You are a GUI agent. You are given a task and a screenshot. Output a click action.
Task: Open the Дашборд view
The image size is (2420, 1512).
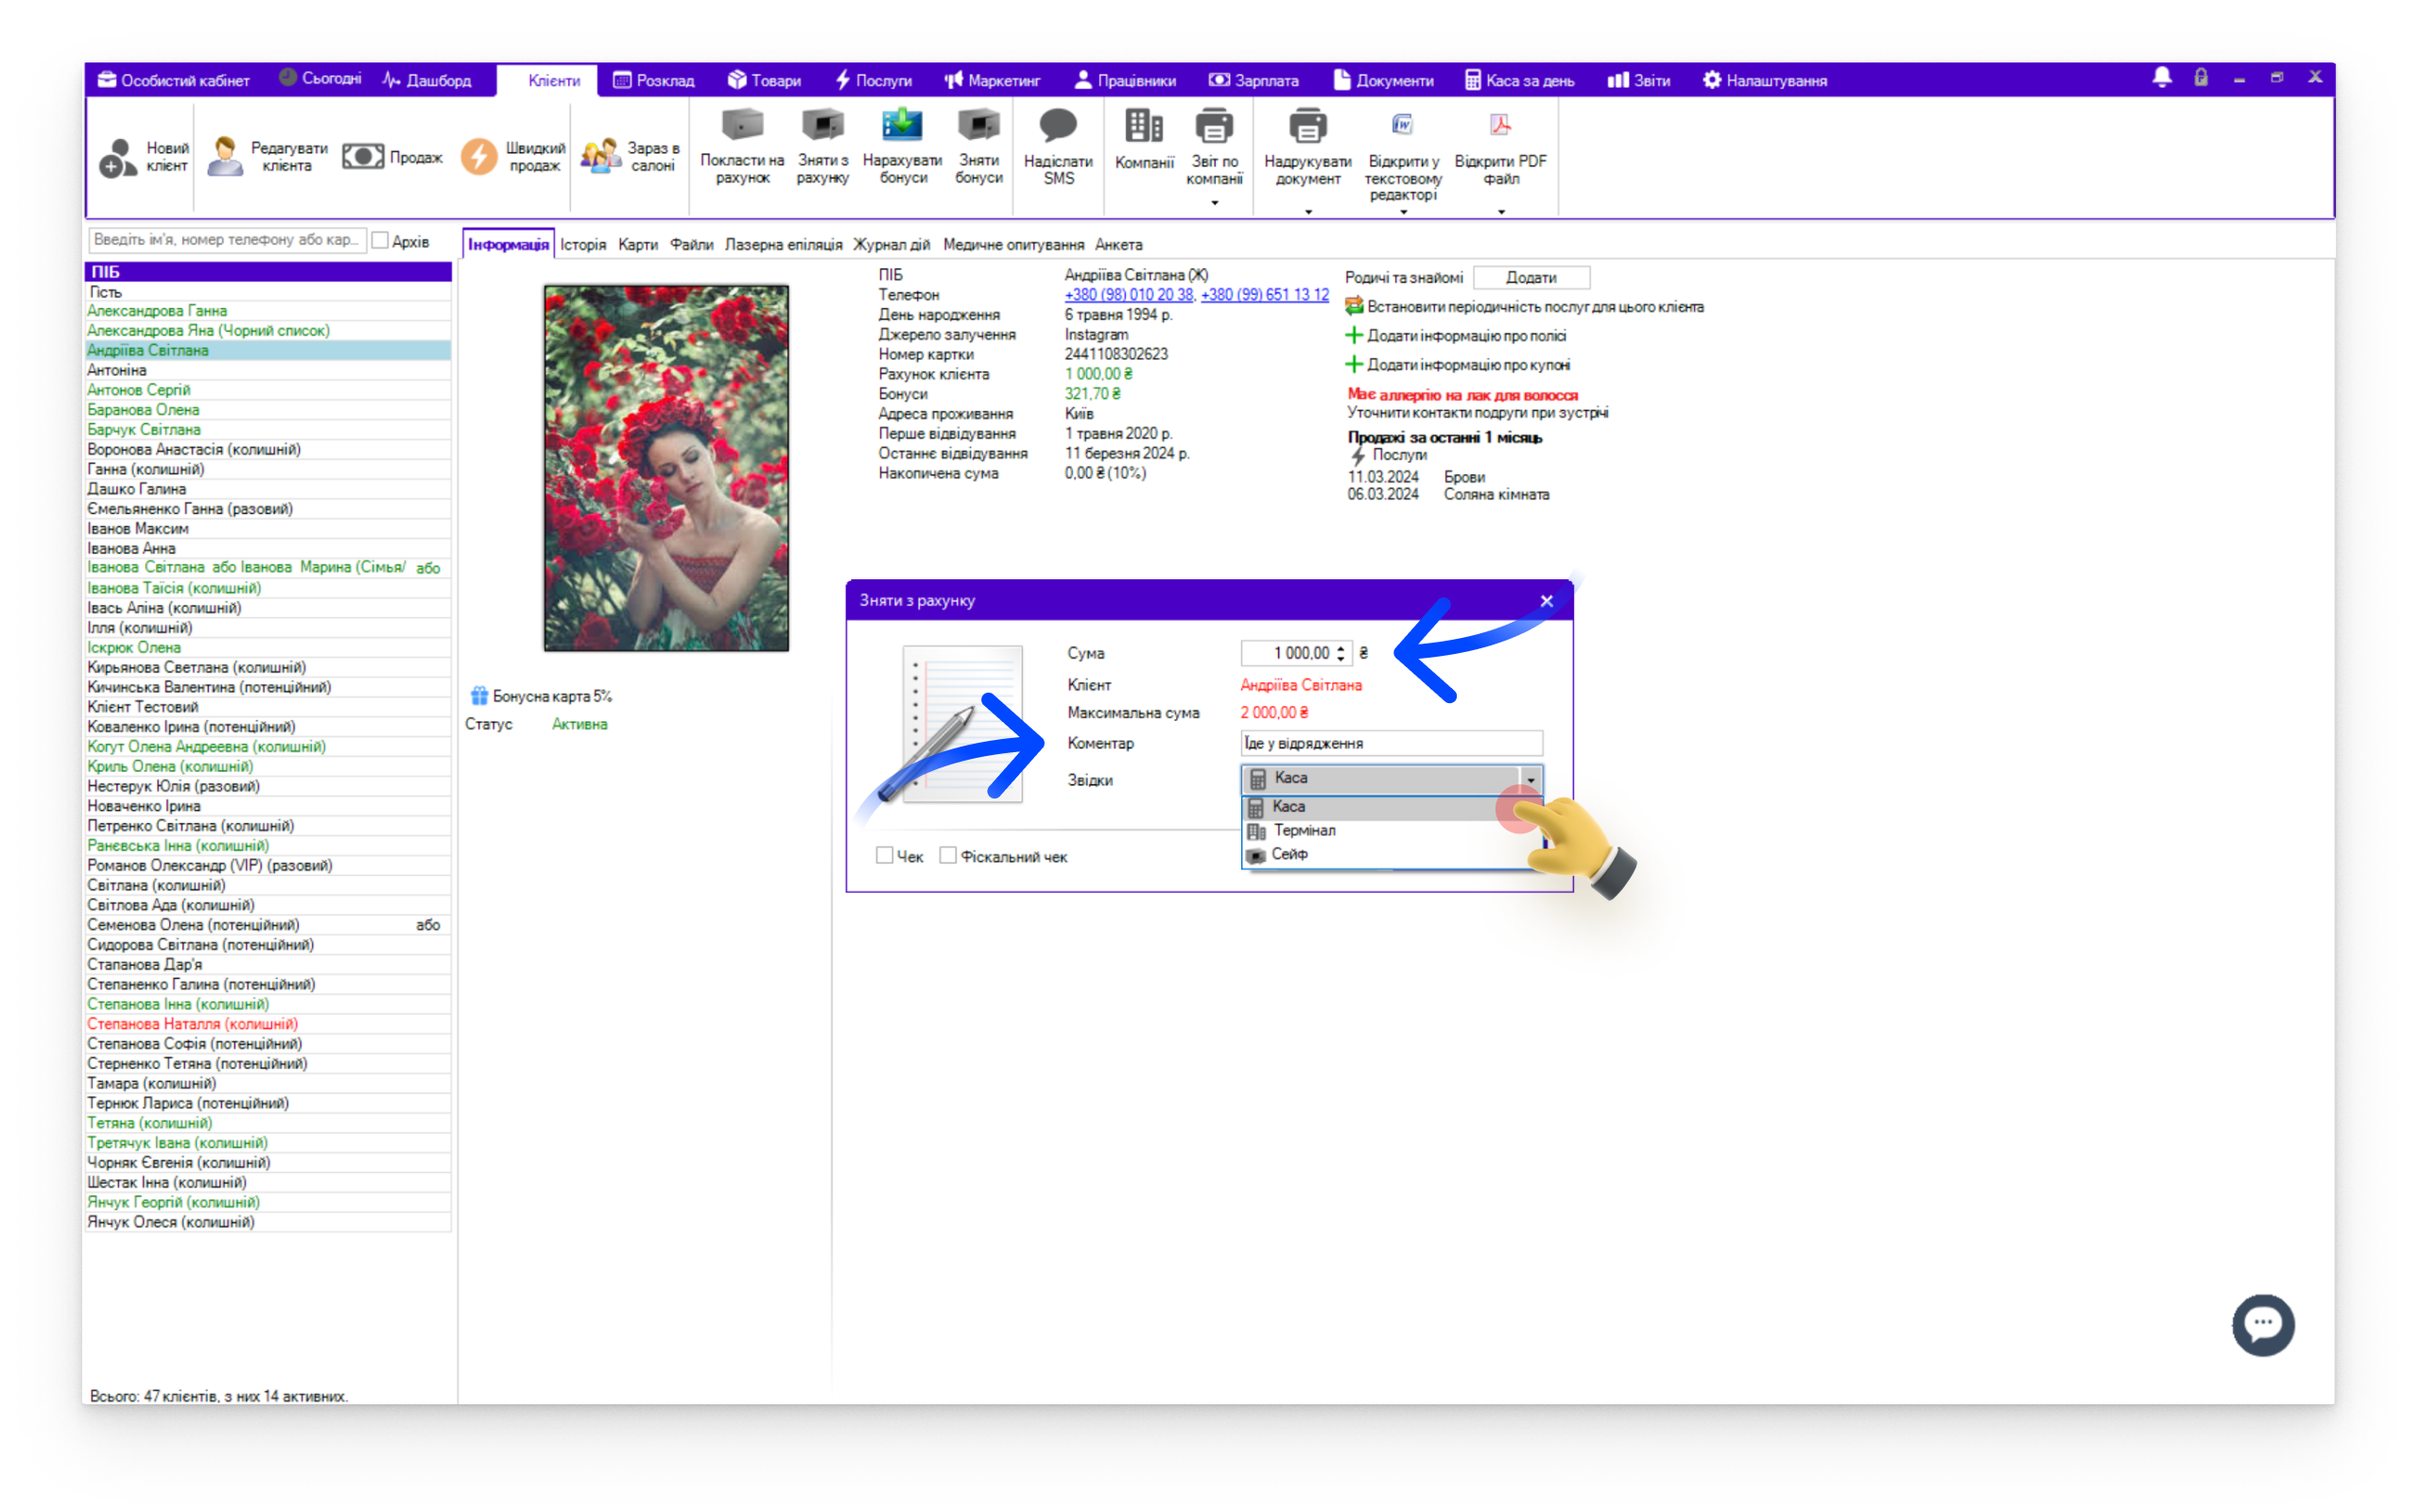[427, 80]
